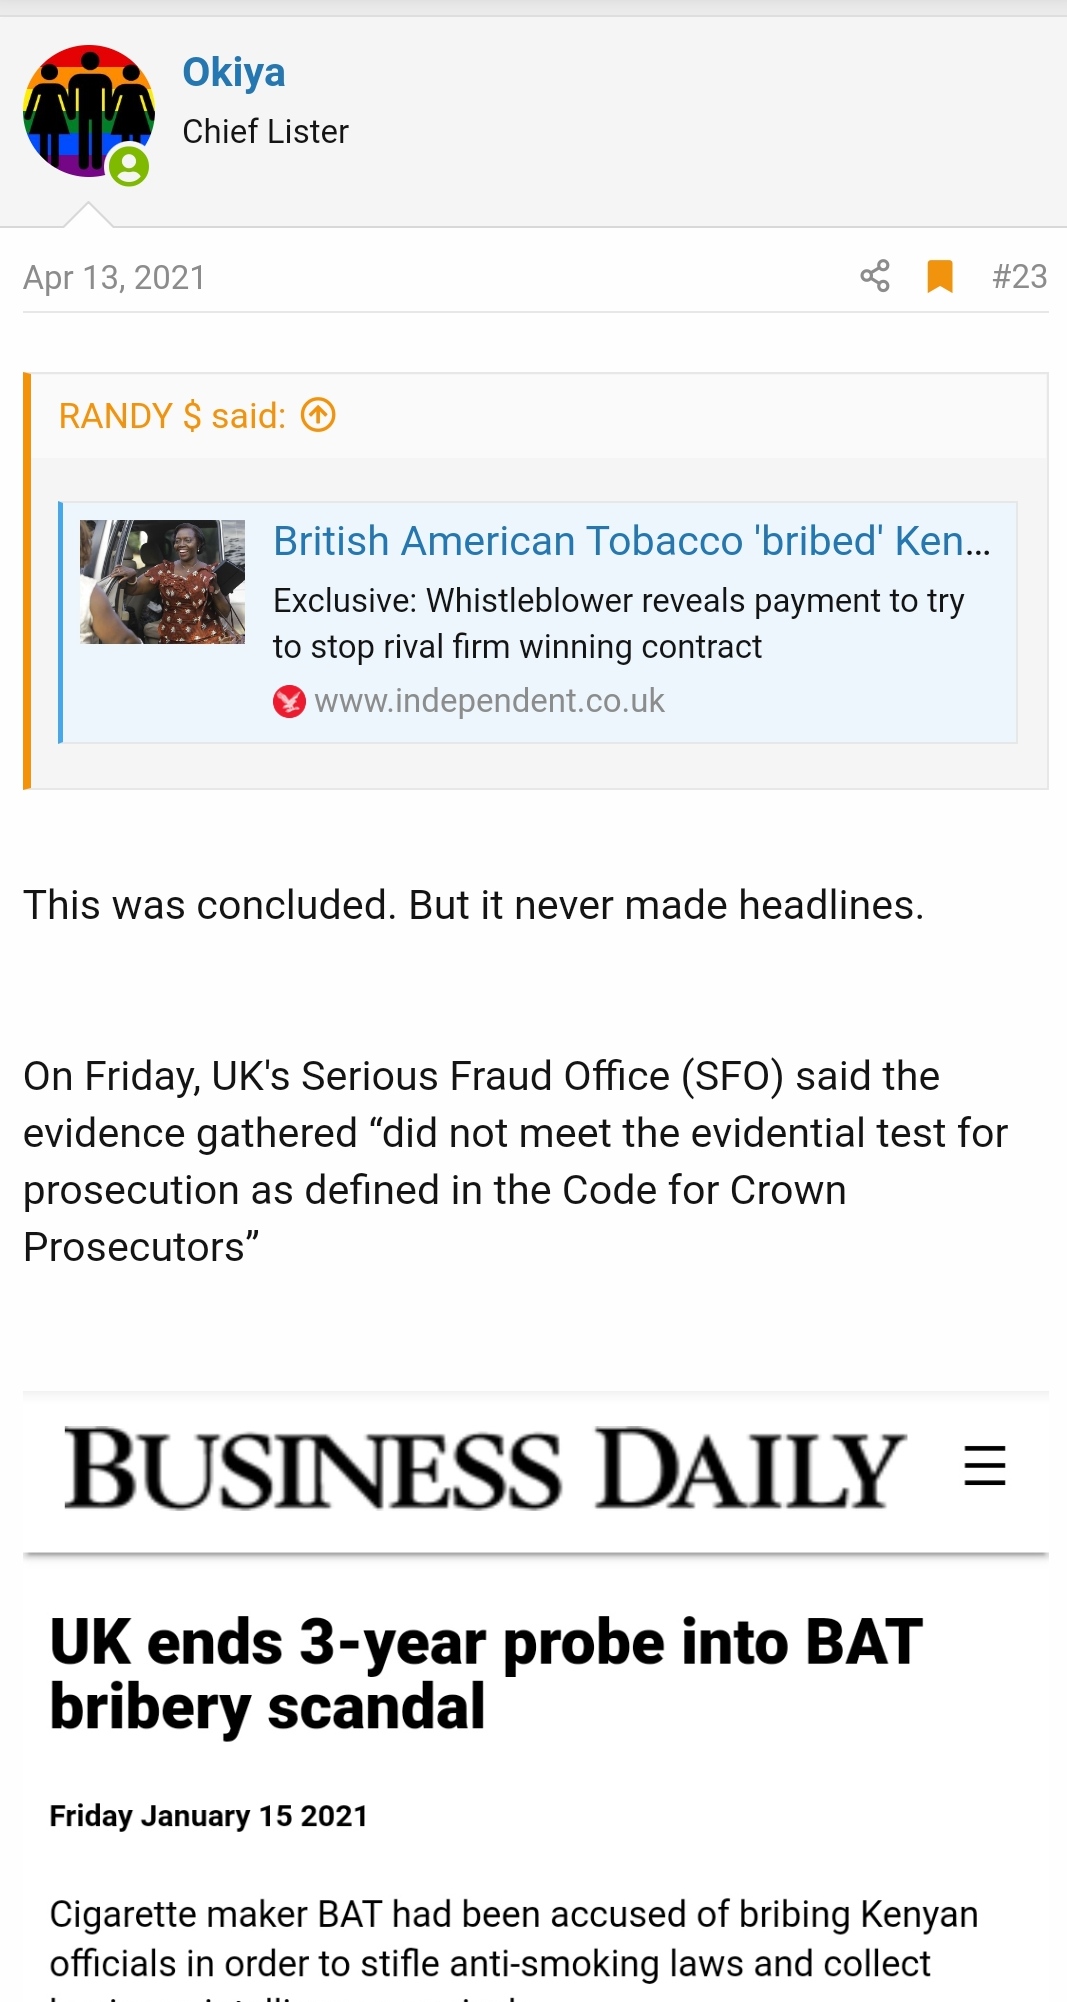Toggle the orange bookmark on this post
The image size is (1067, 2002).
[x=940, y=276]
